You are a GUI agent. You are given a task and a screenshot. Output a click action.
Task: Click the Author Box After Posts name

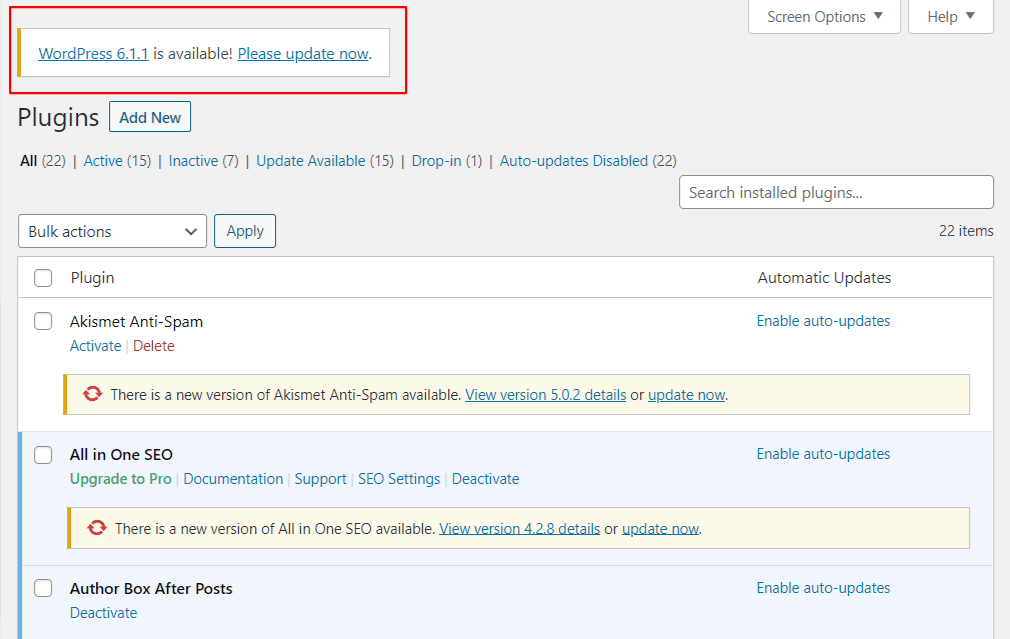pos(151,588)
